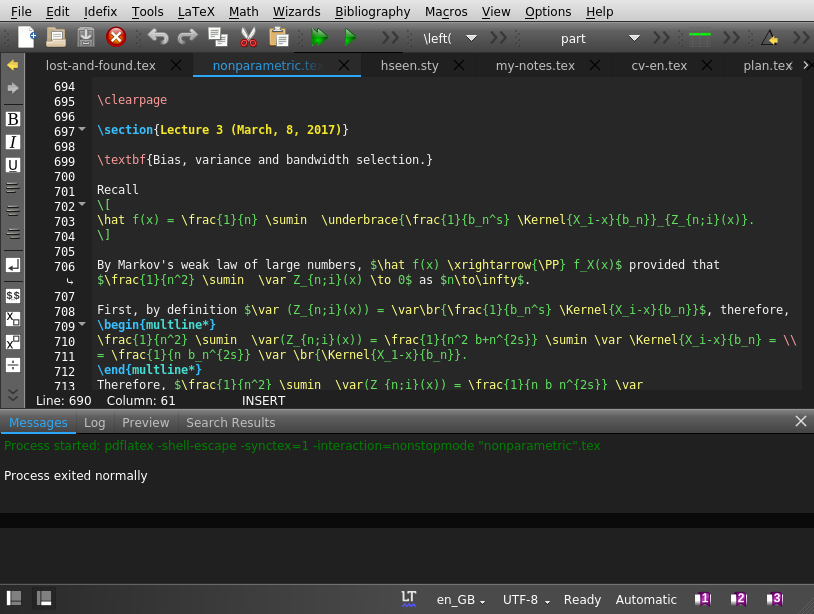Undo the last edit

tap(158, 37)
